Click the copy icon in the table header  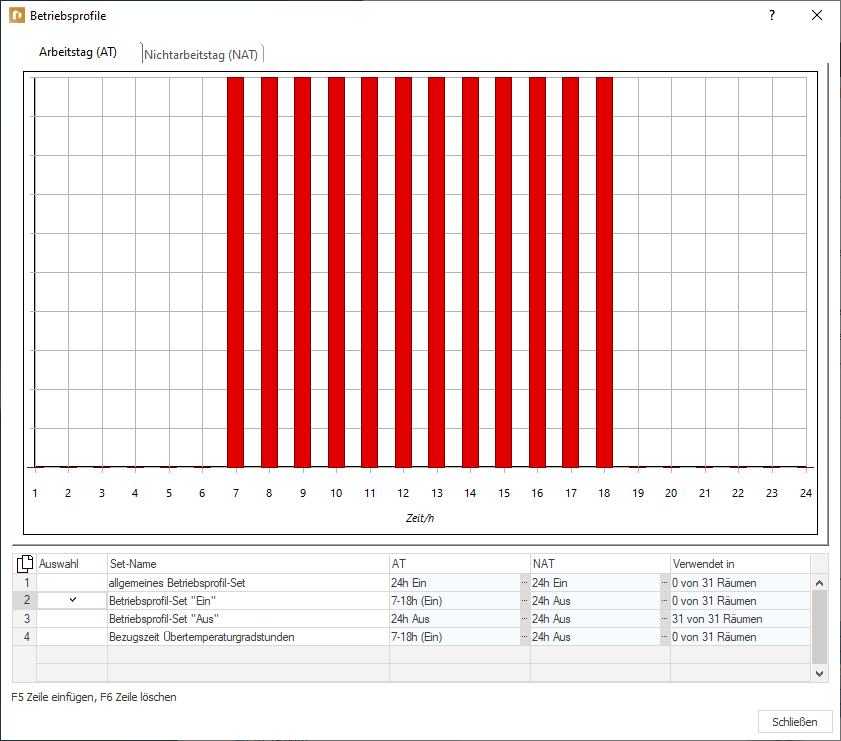click(x=25, y=564)
